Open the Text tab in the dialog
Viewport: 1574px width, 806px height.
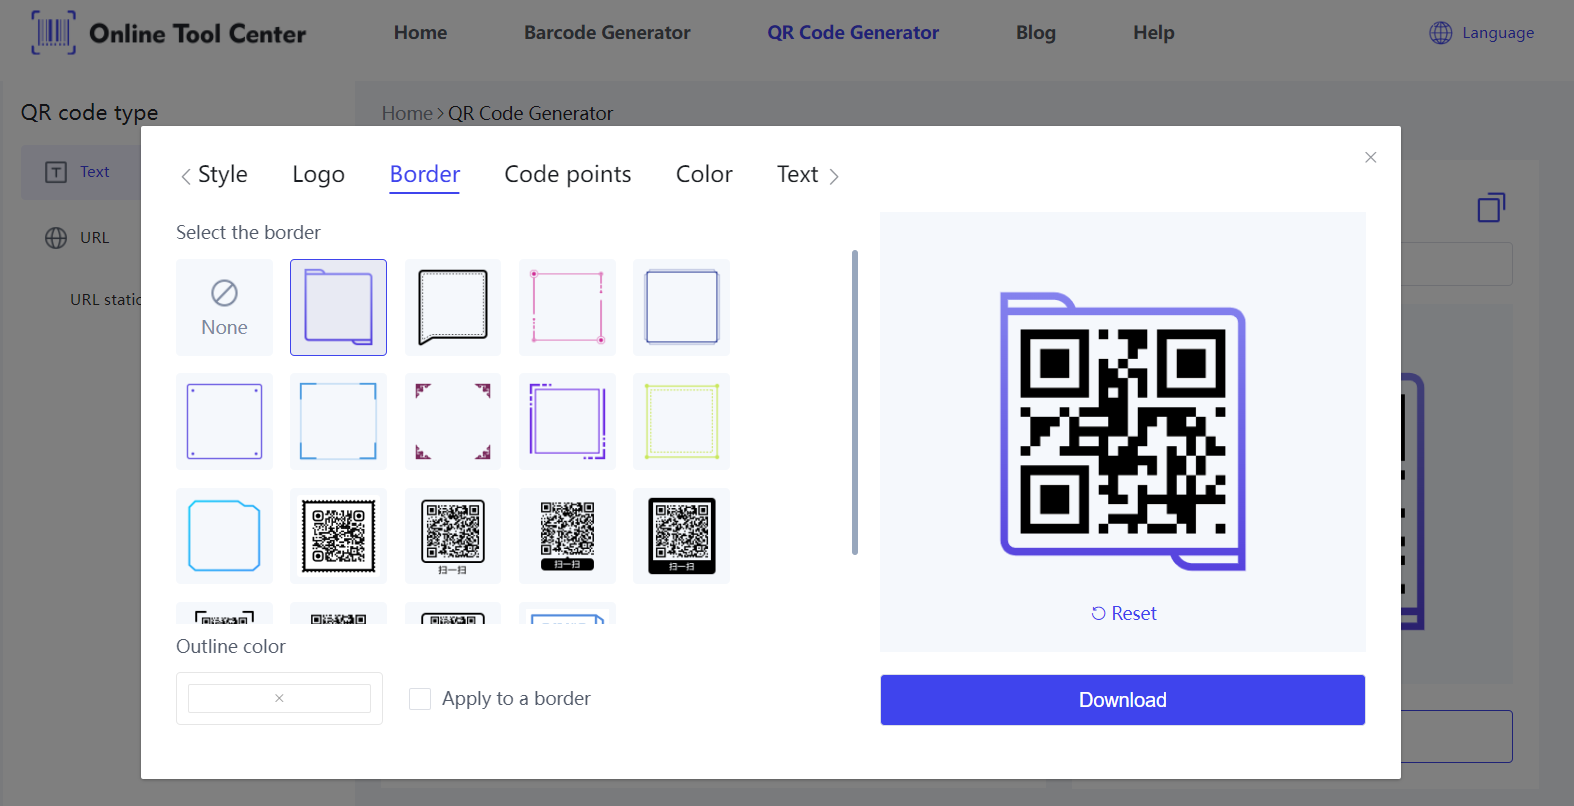797,174
